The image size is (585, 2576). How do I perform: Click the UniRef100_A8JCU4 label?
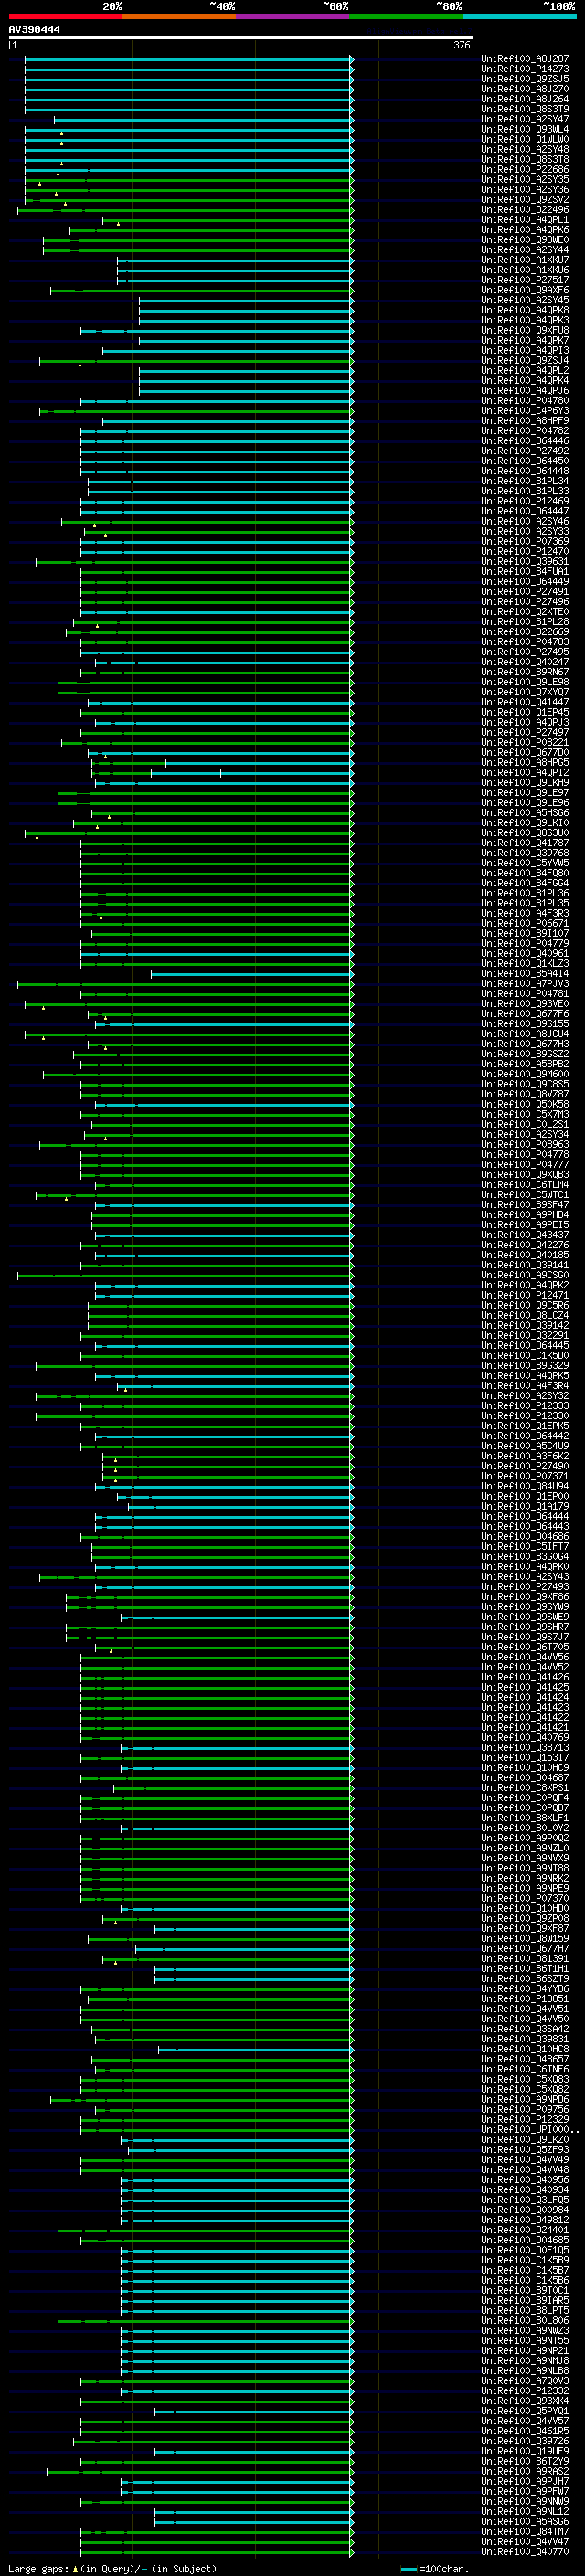point(525,1034)
